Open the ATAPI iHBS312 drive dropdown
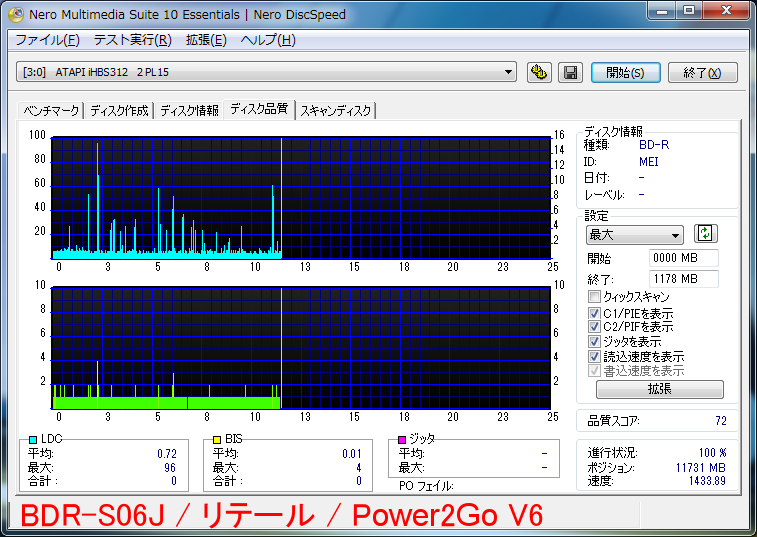 [x=266, y=72]
